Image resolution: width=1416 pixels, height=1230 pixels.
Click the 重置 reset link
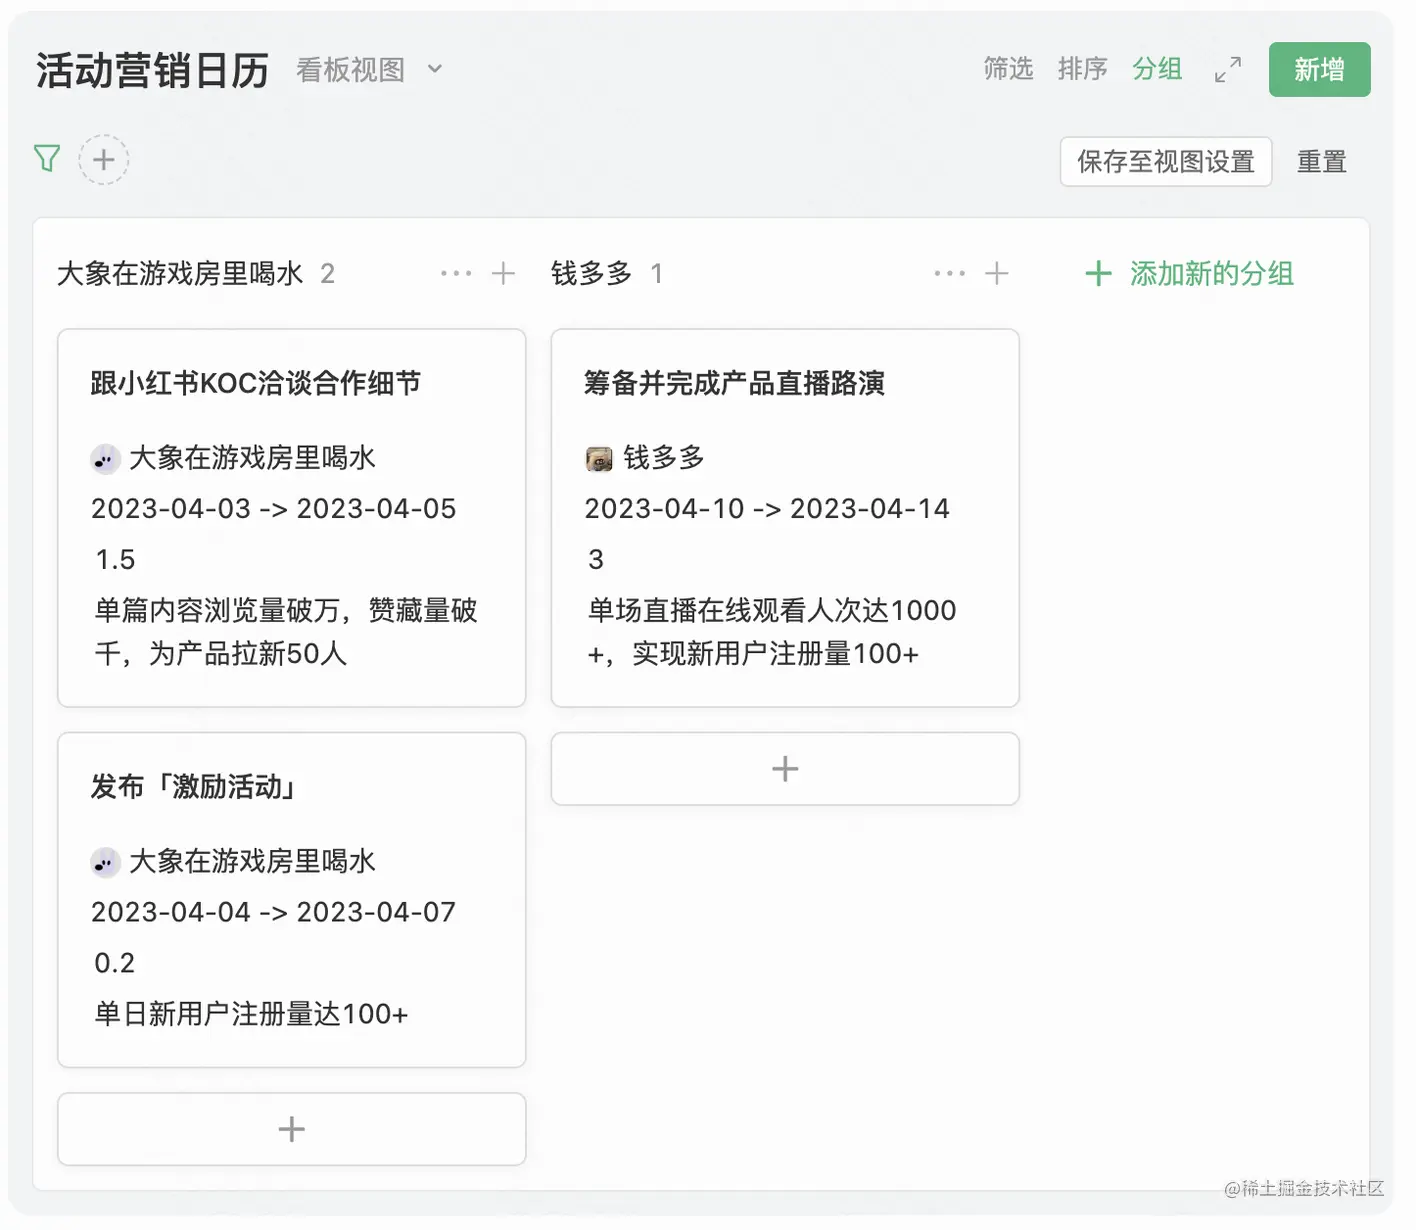pyautogui.click(x=1322, y=161)
